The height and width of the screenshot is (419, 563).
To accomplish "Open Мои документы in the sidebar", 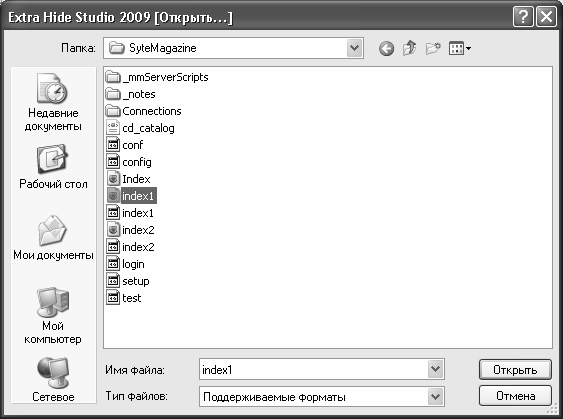I will tap(53, 238).
